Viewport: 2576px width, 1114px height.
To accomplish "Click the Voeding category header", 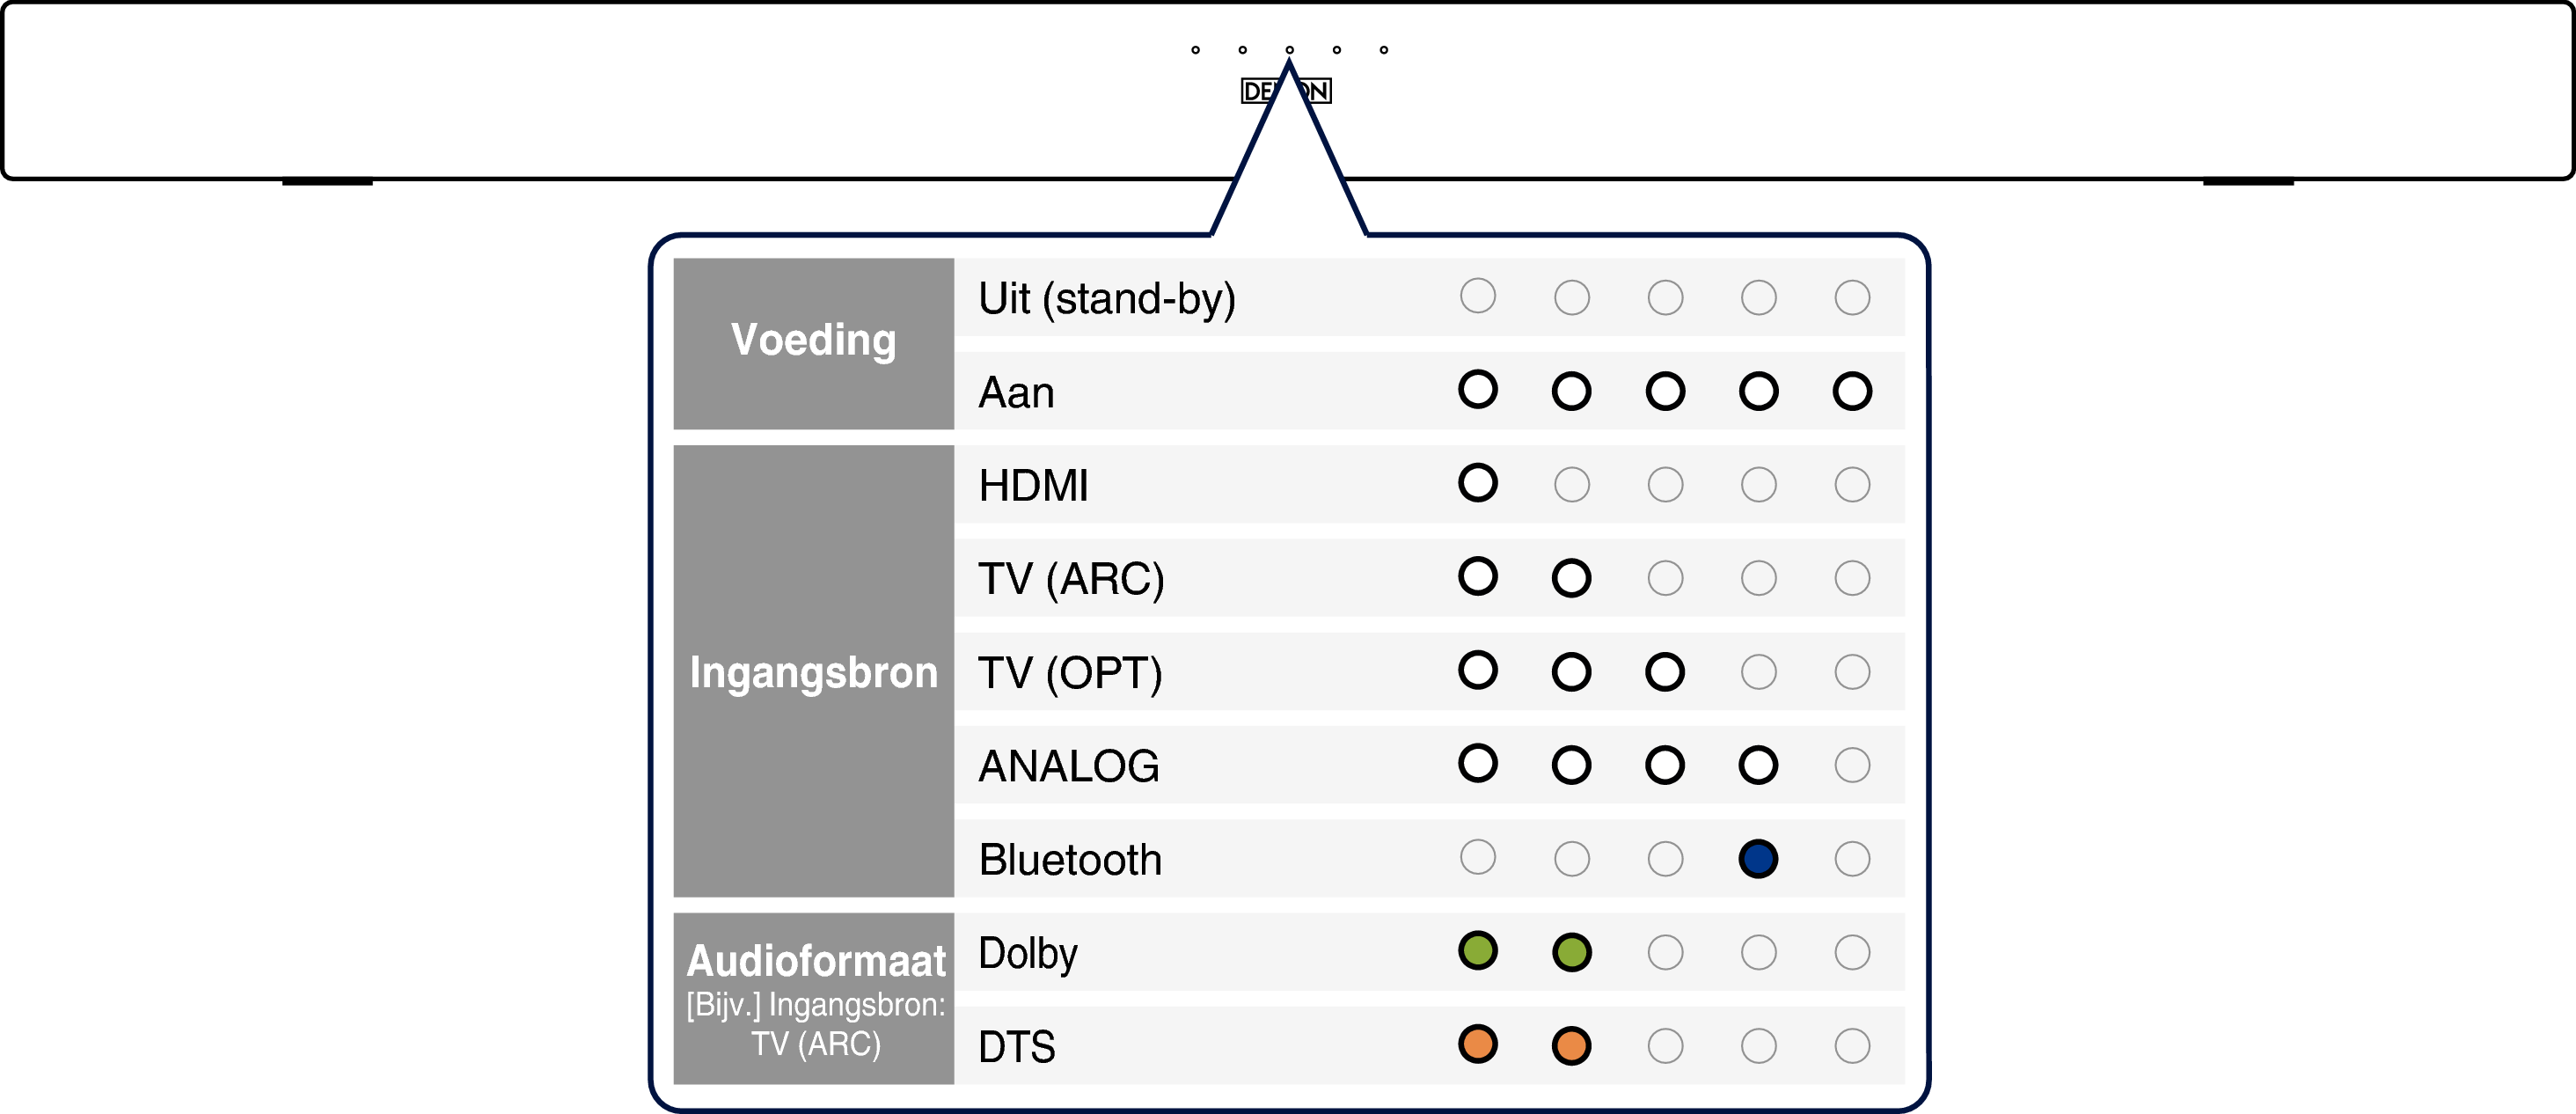I will pyautogui.click(x=813, y=341).
